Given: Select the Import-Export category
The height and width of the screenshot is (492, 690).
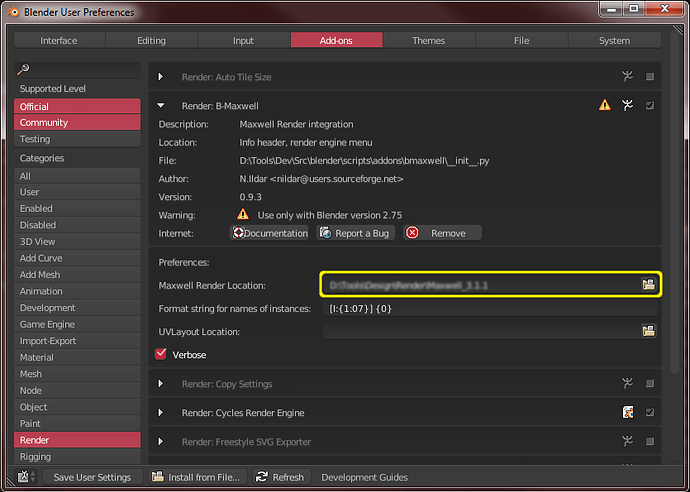Looking at the screenshot, I should pos(77,341).
